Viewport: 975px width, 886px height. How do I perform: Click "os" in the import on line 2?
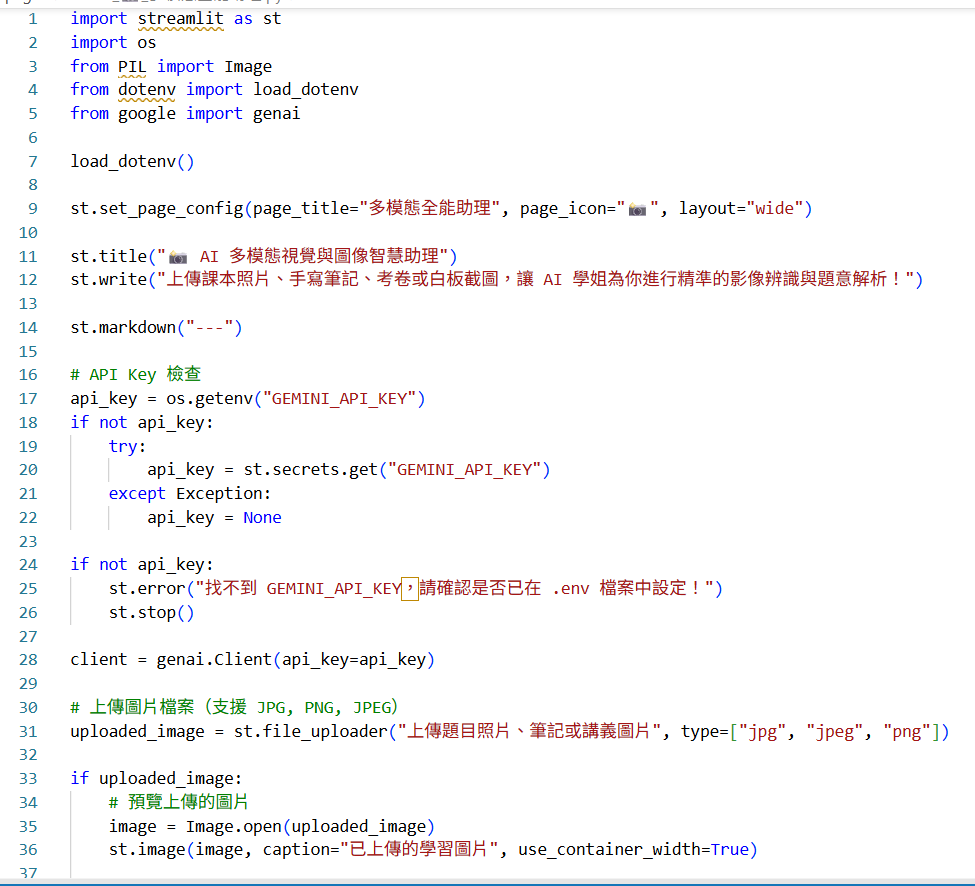tap(147, 42)
